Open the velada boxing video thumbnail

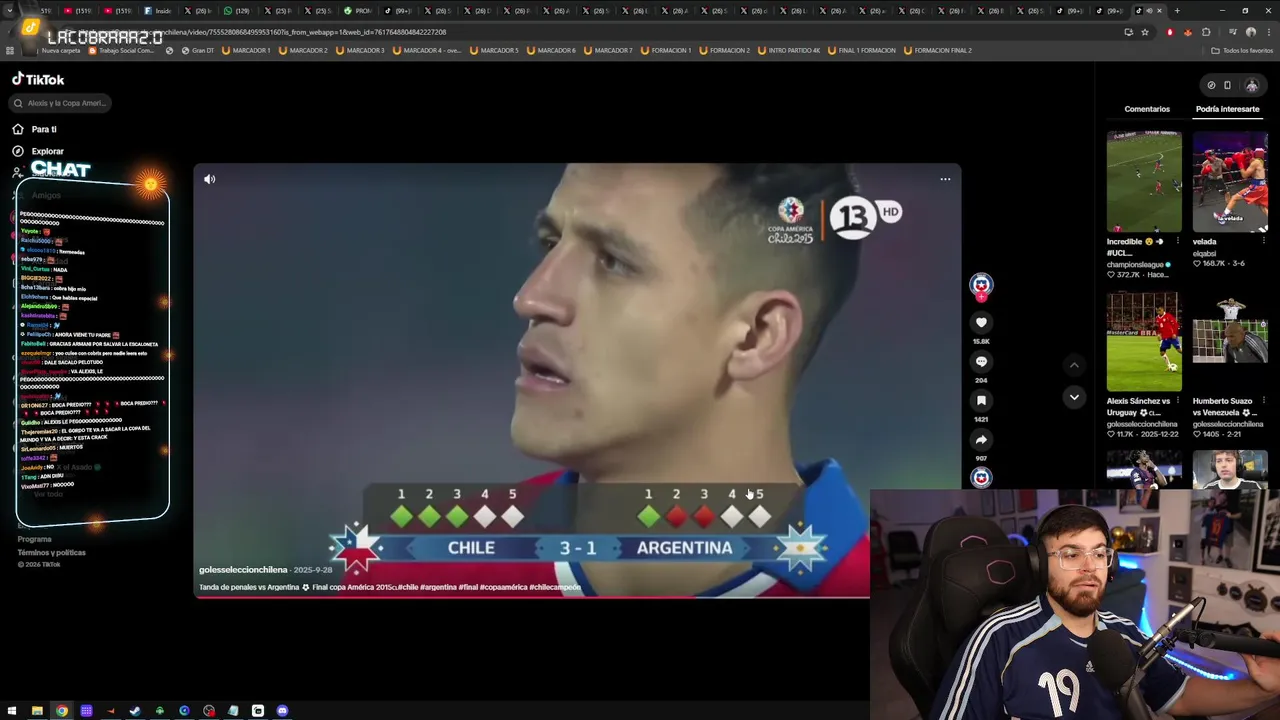coord(1230,182)
